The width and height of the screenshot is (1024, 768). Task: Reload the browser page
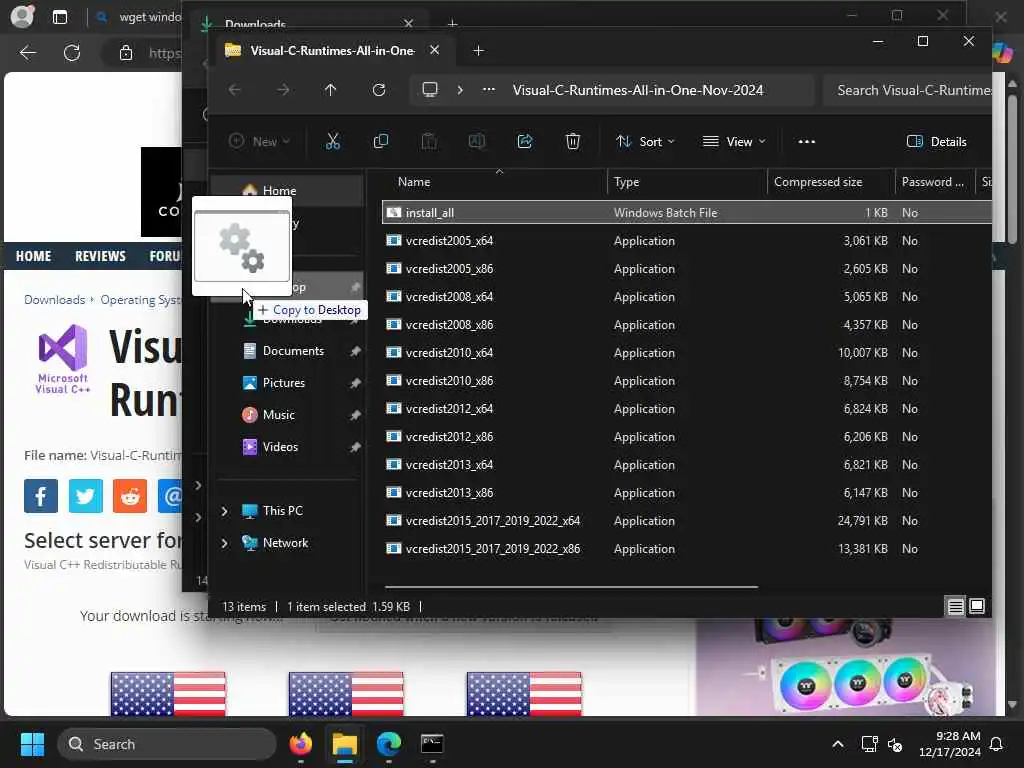[x=72, y=53]
